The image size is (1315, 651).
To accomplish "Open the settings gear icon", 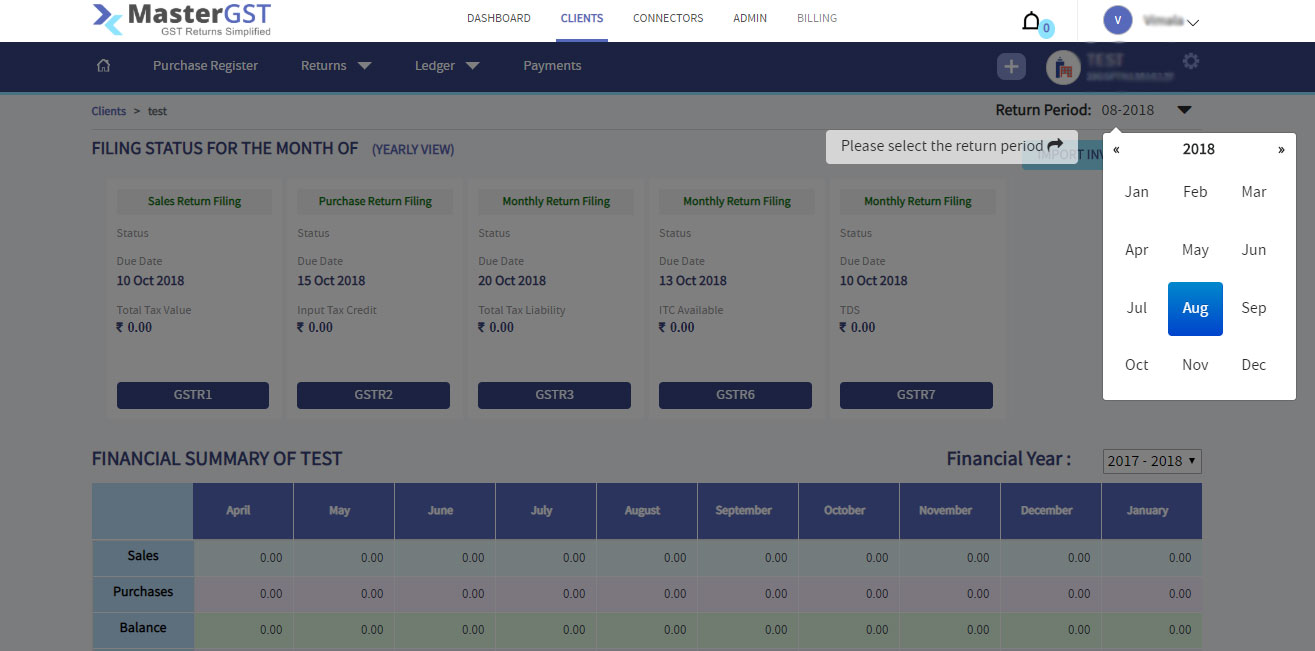I will (1190, 62).
